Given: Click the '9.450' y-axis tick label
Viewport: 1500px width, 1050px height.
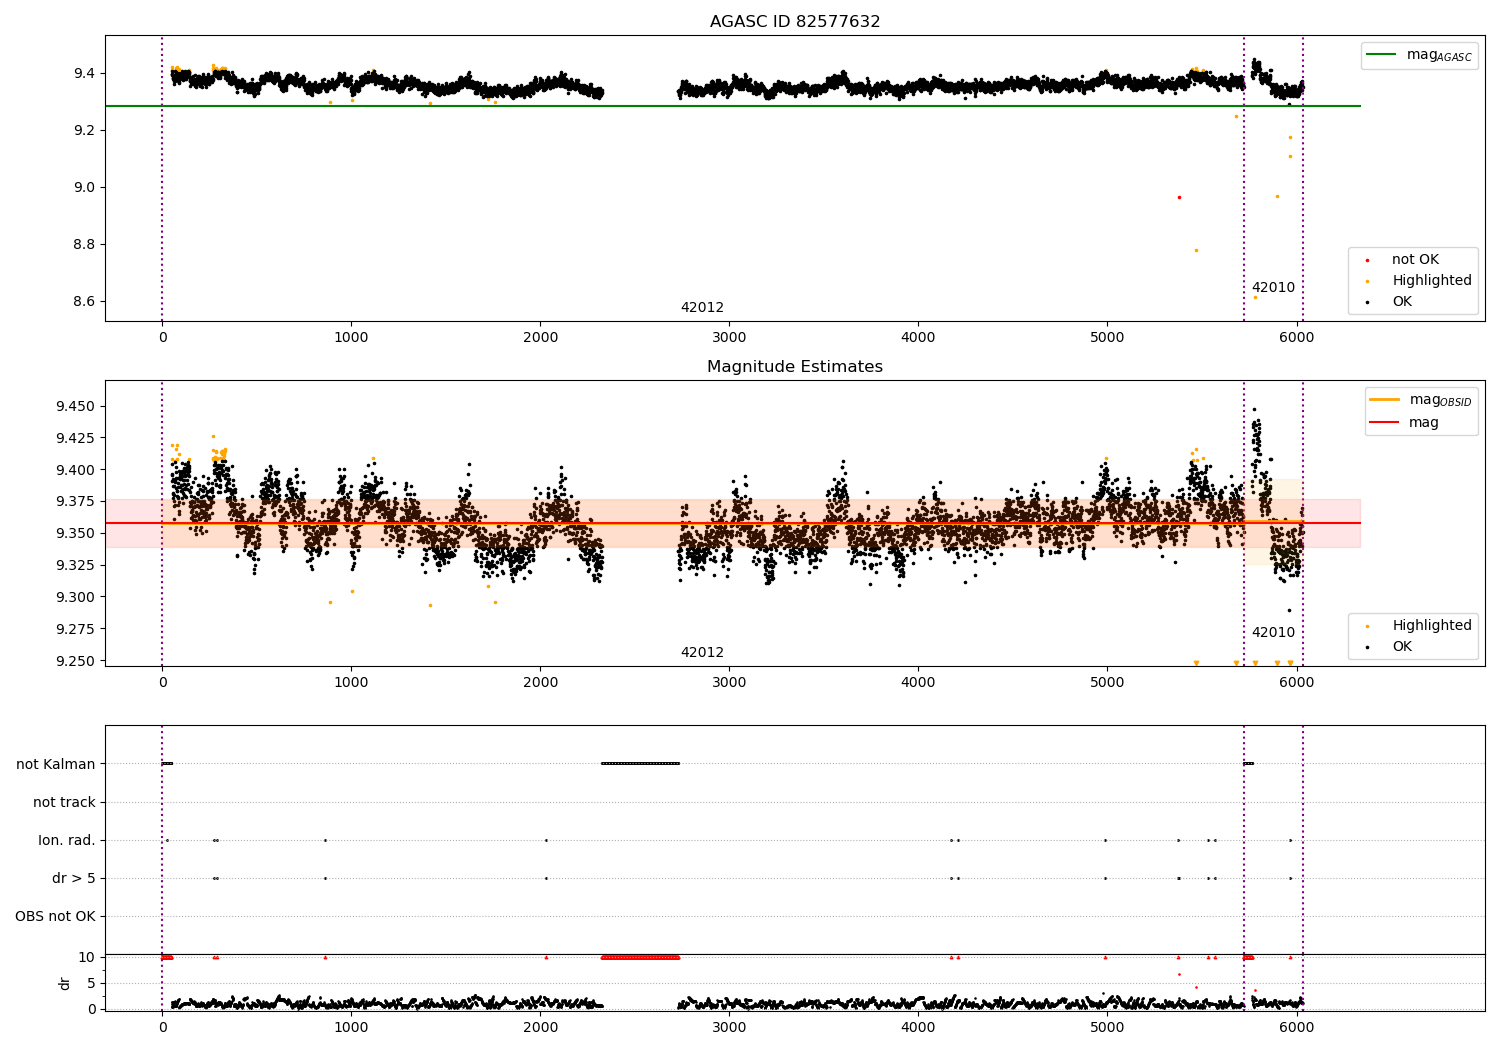Looking at the screenshot, I should [x=76, y=406].
